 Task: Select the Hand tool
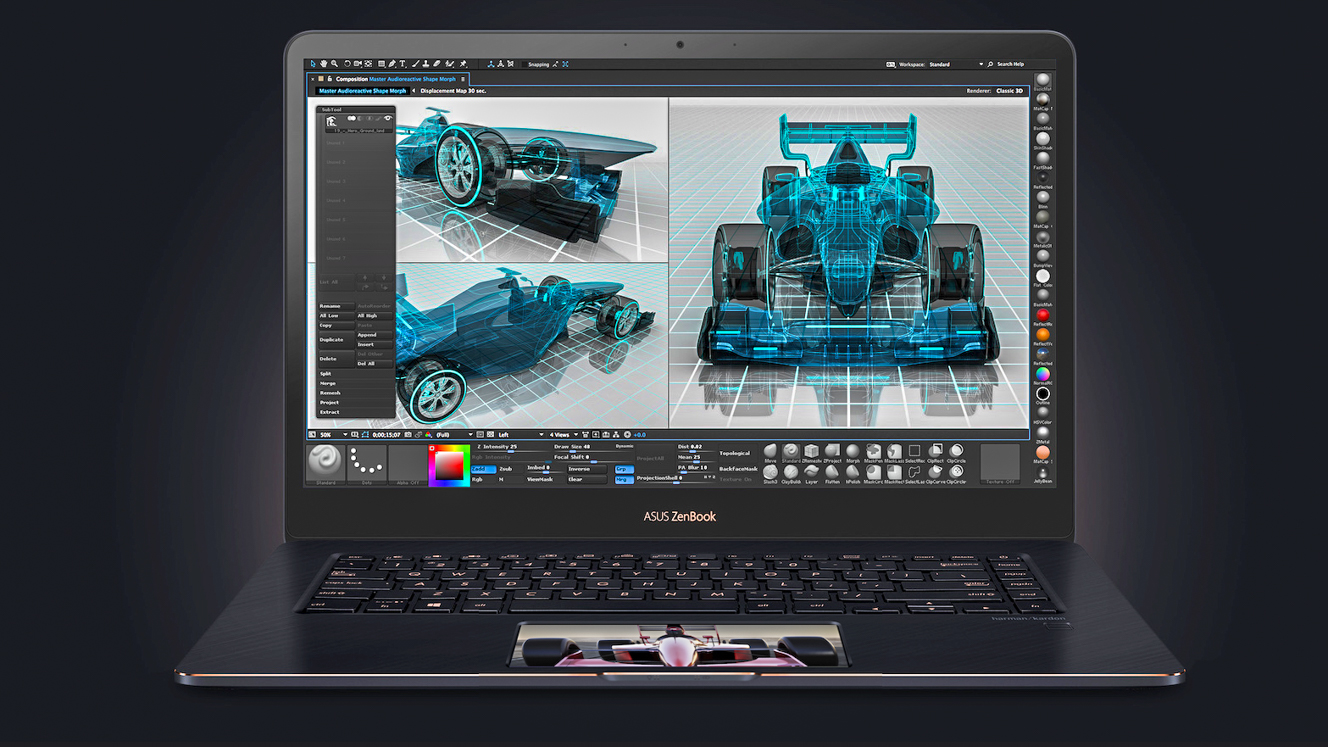tap(324, 64)
